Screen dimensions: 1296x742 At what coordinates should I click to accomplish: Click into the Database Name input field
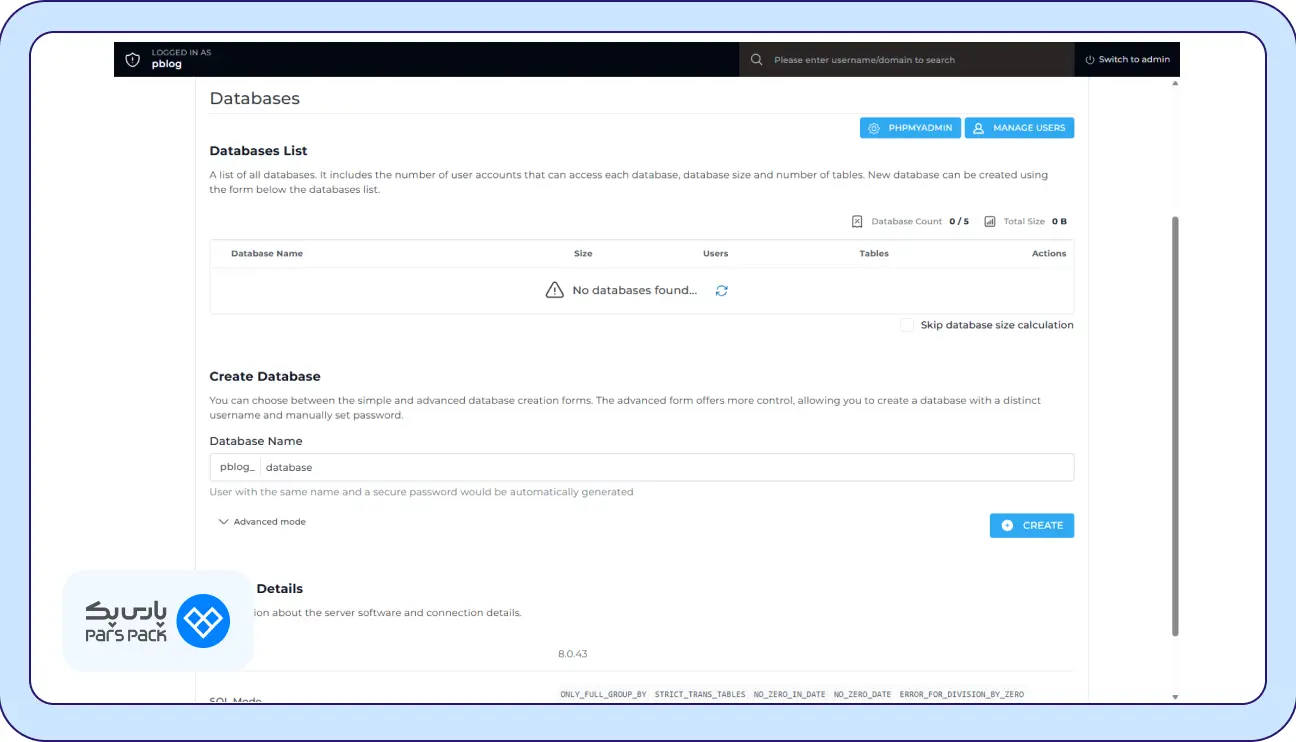pyautogui.click(x=666, y=467)
